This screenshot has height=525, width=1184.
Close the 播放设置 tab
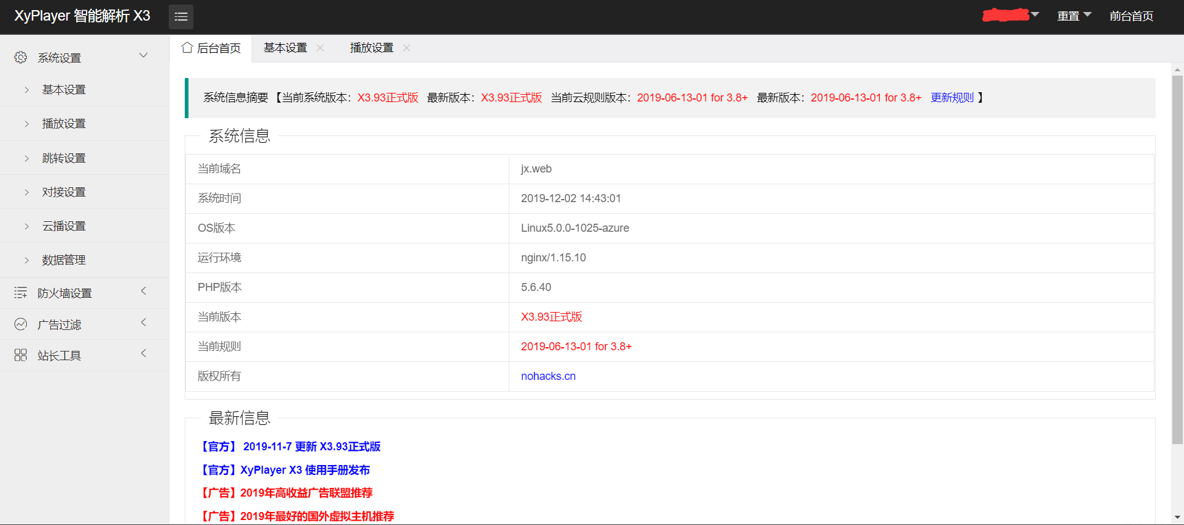[406, 48]
